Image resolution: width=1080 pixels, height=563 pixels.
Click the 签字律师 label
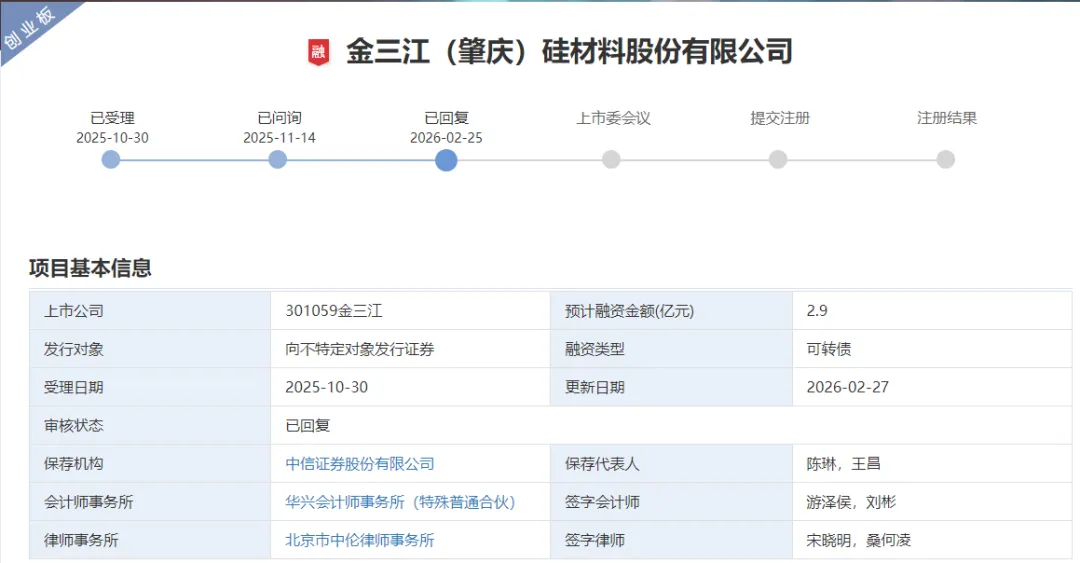[x=595, y=540]
